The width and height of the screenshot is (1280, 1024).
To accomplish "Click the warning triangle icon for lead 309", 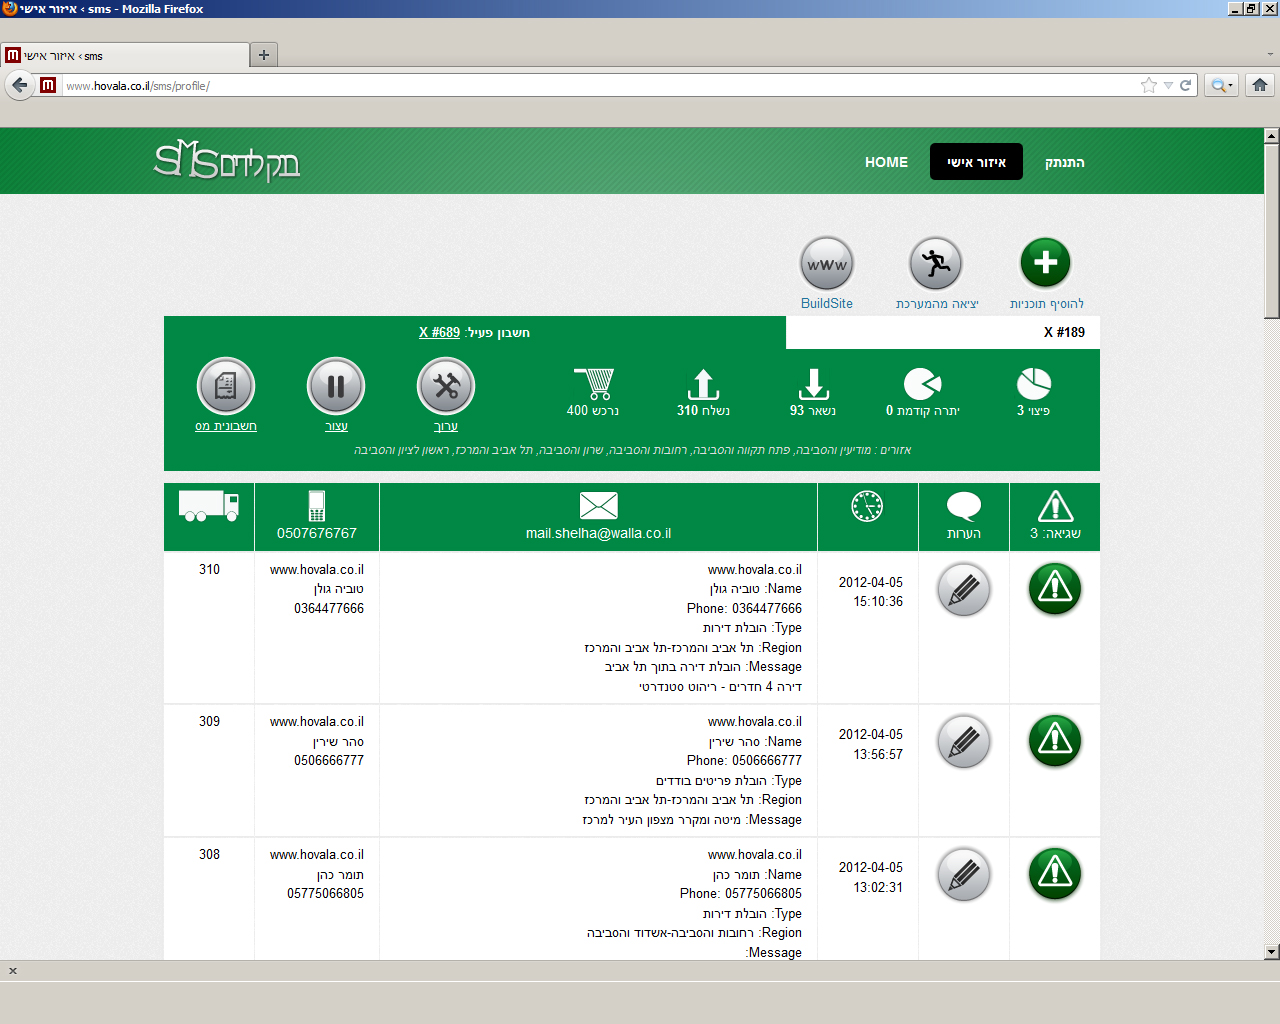I will [1055, 741].
